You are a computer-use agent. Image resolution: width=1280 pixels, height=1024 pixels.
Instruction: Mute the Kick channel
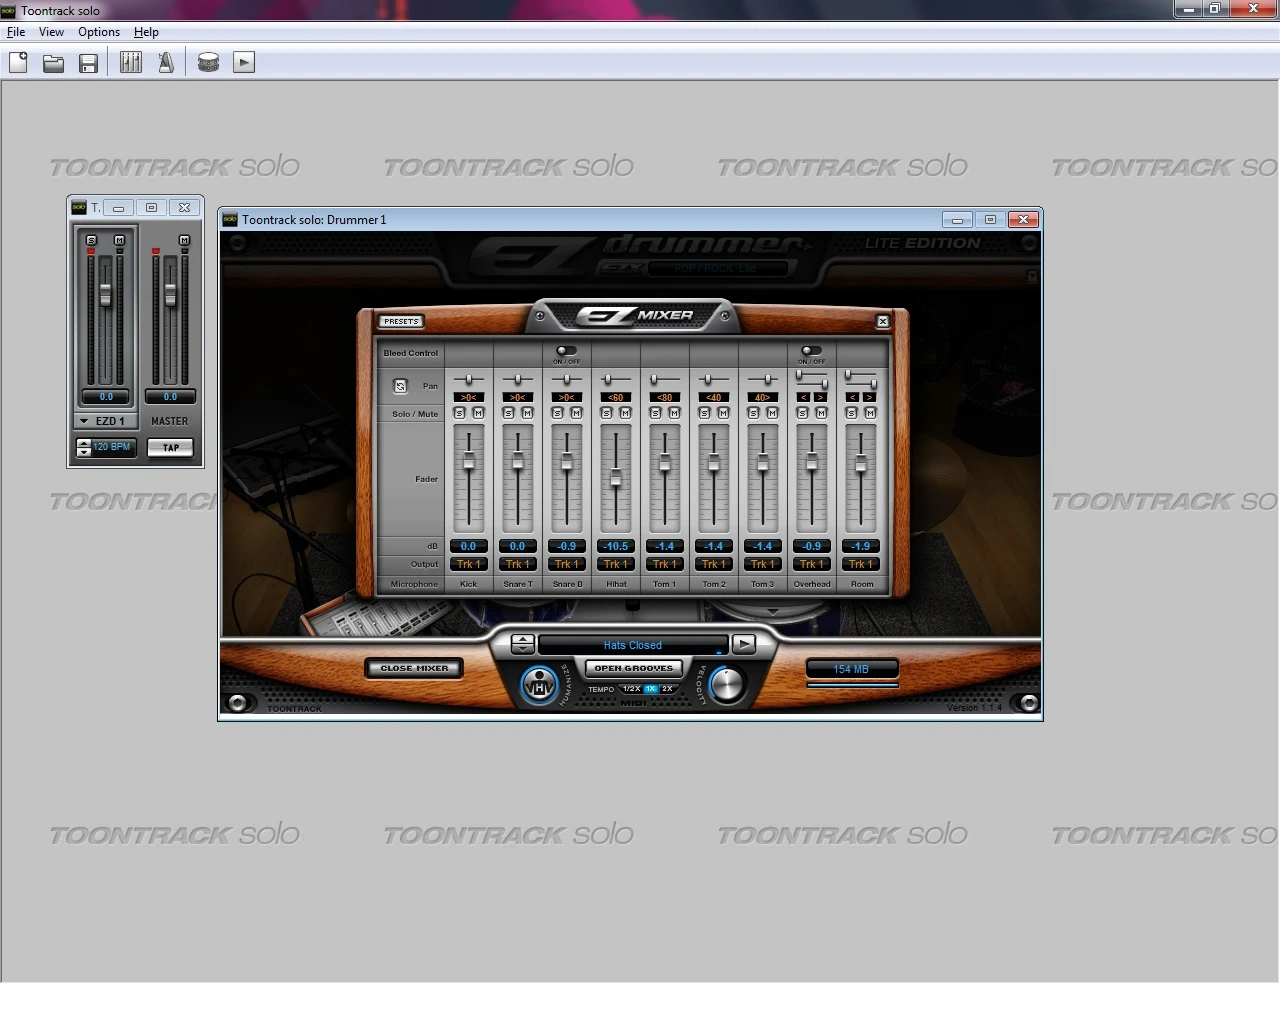click(478, 413)
